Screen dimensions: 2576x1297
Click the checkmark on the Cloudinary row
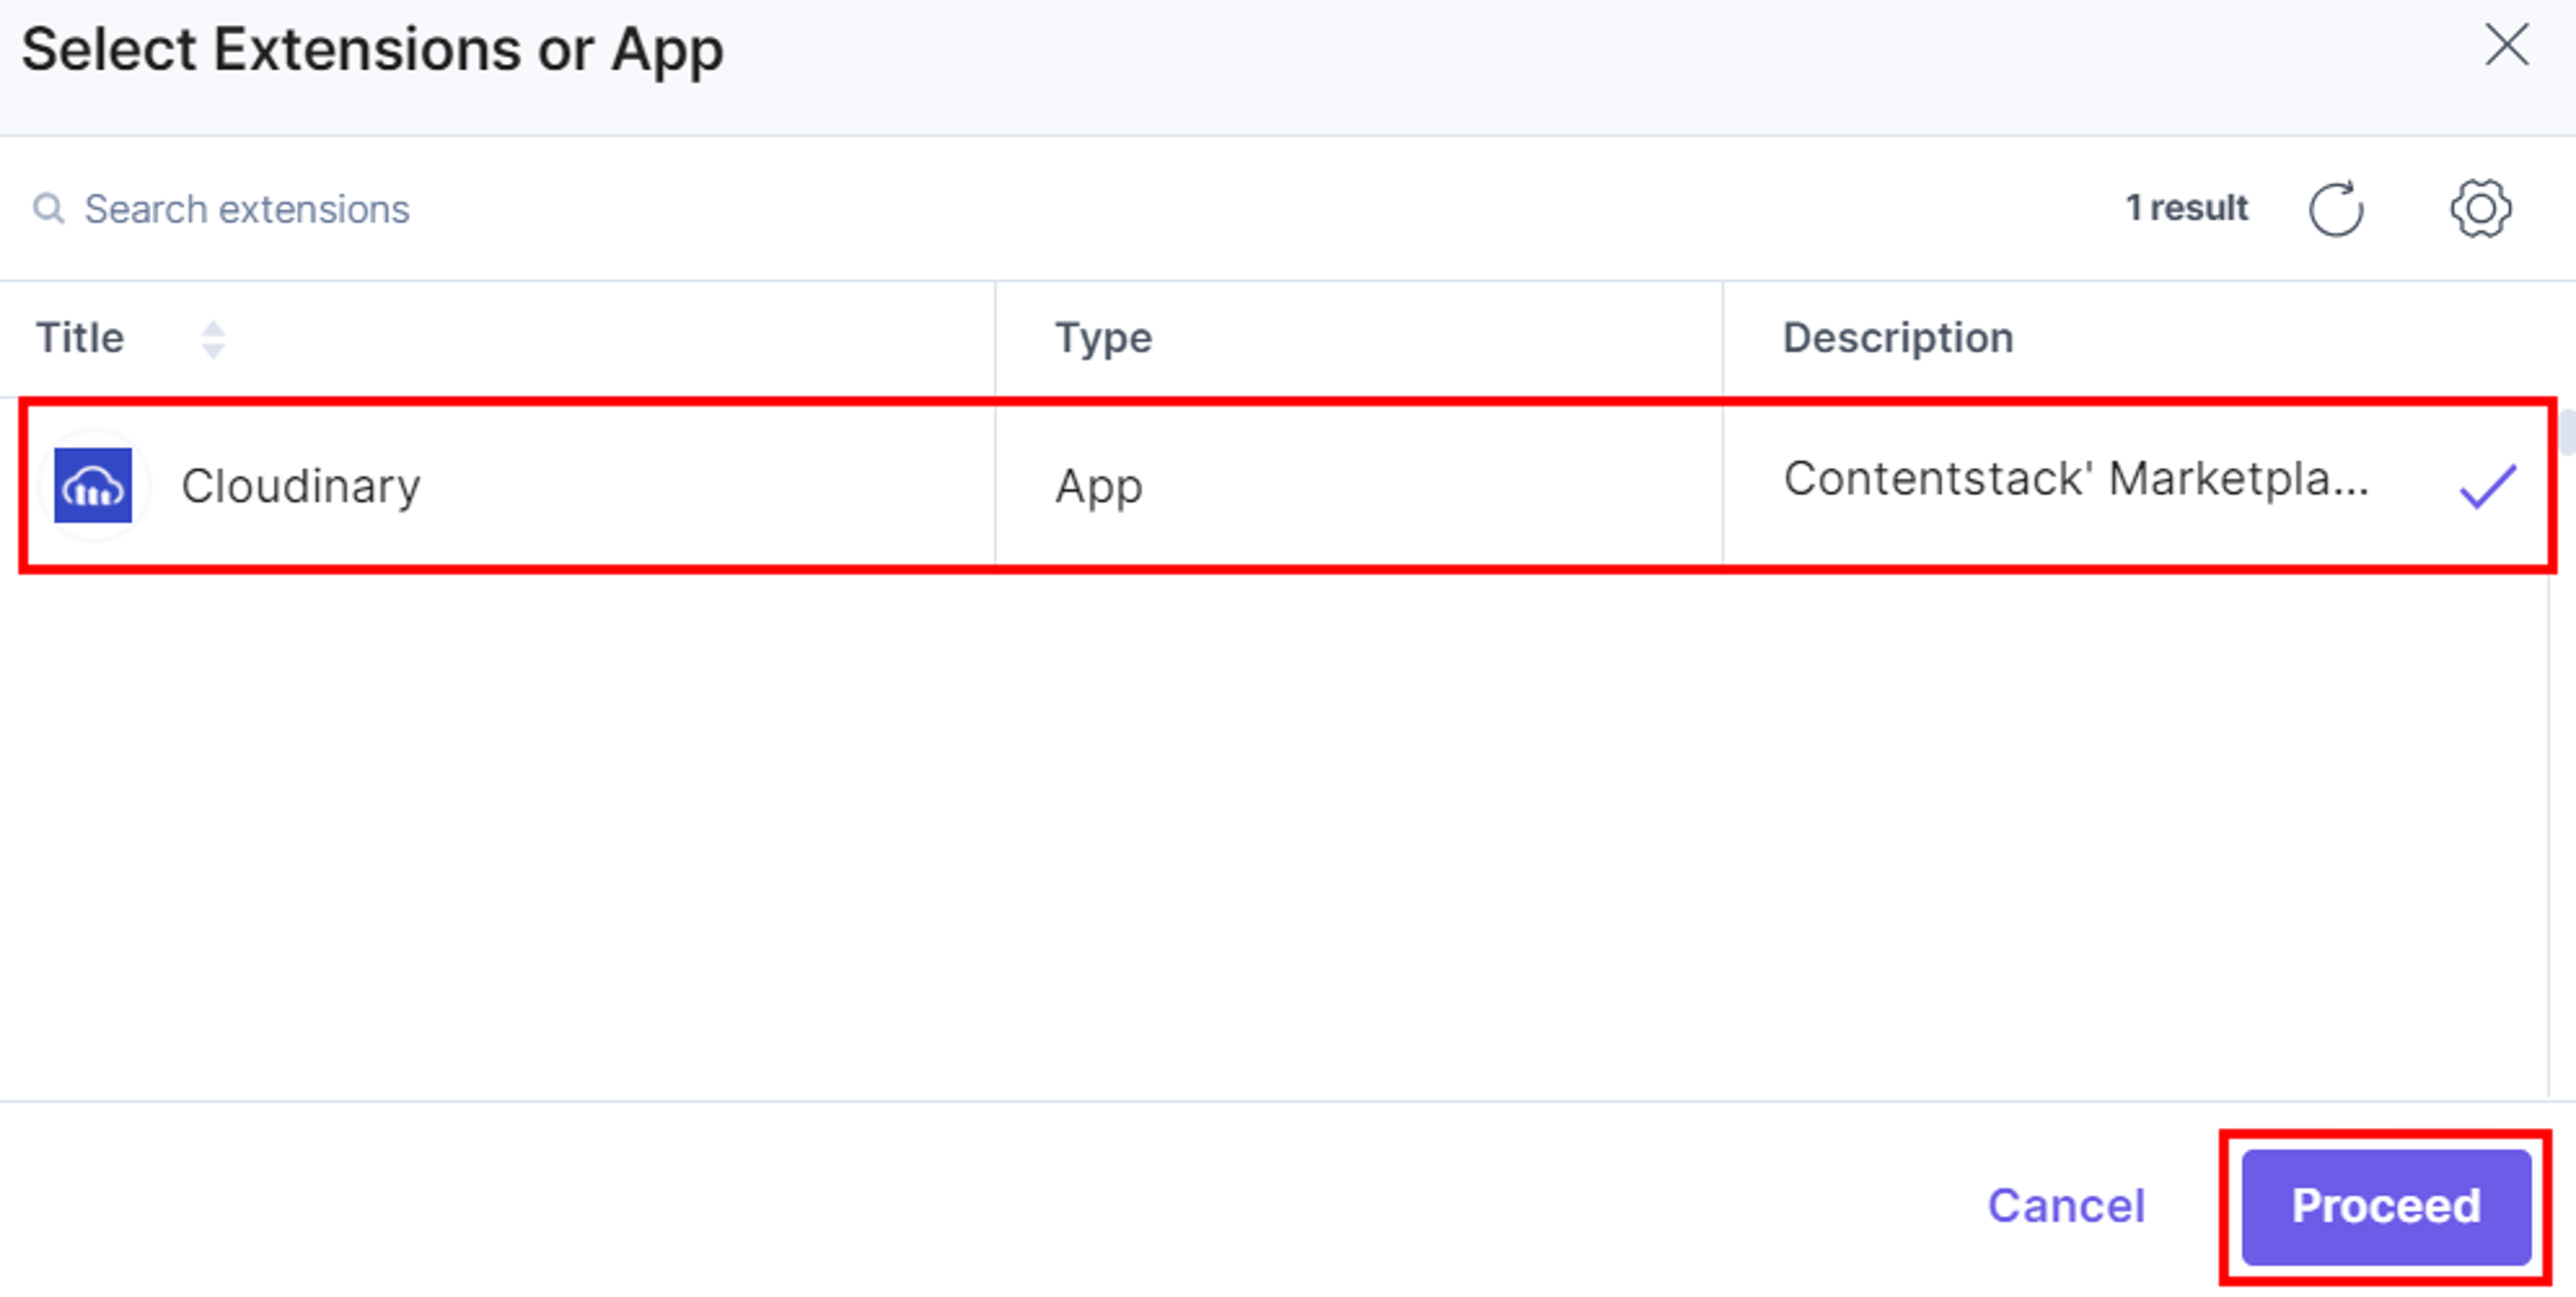tap(2487, 487)
